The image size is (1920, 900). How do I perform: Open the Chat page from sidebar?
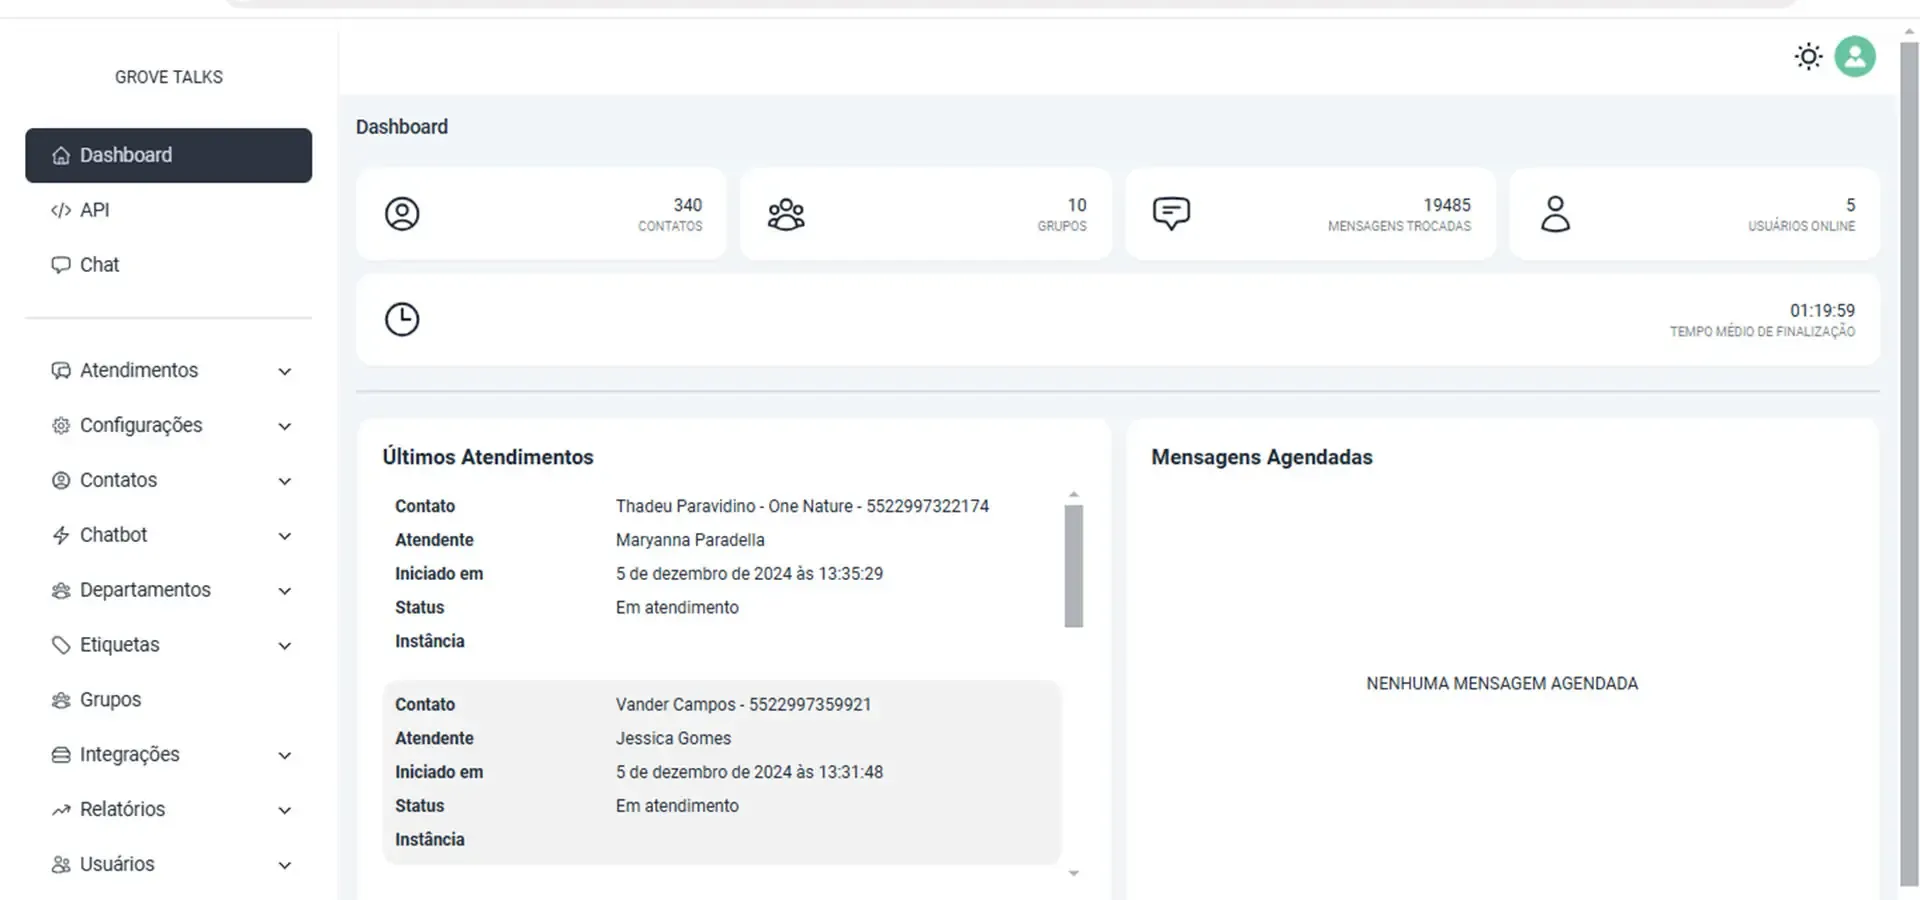click(99, 265)
